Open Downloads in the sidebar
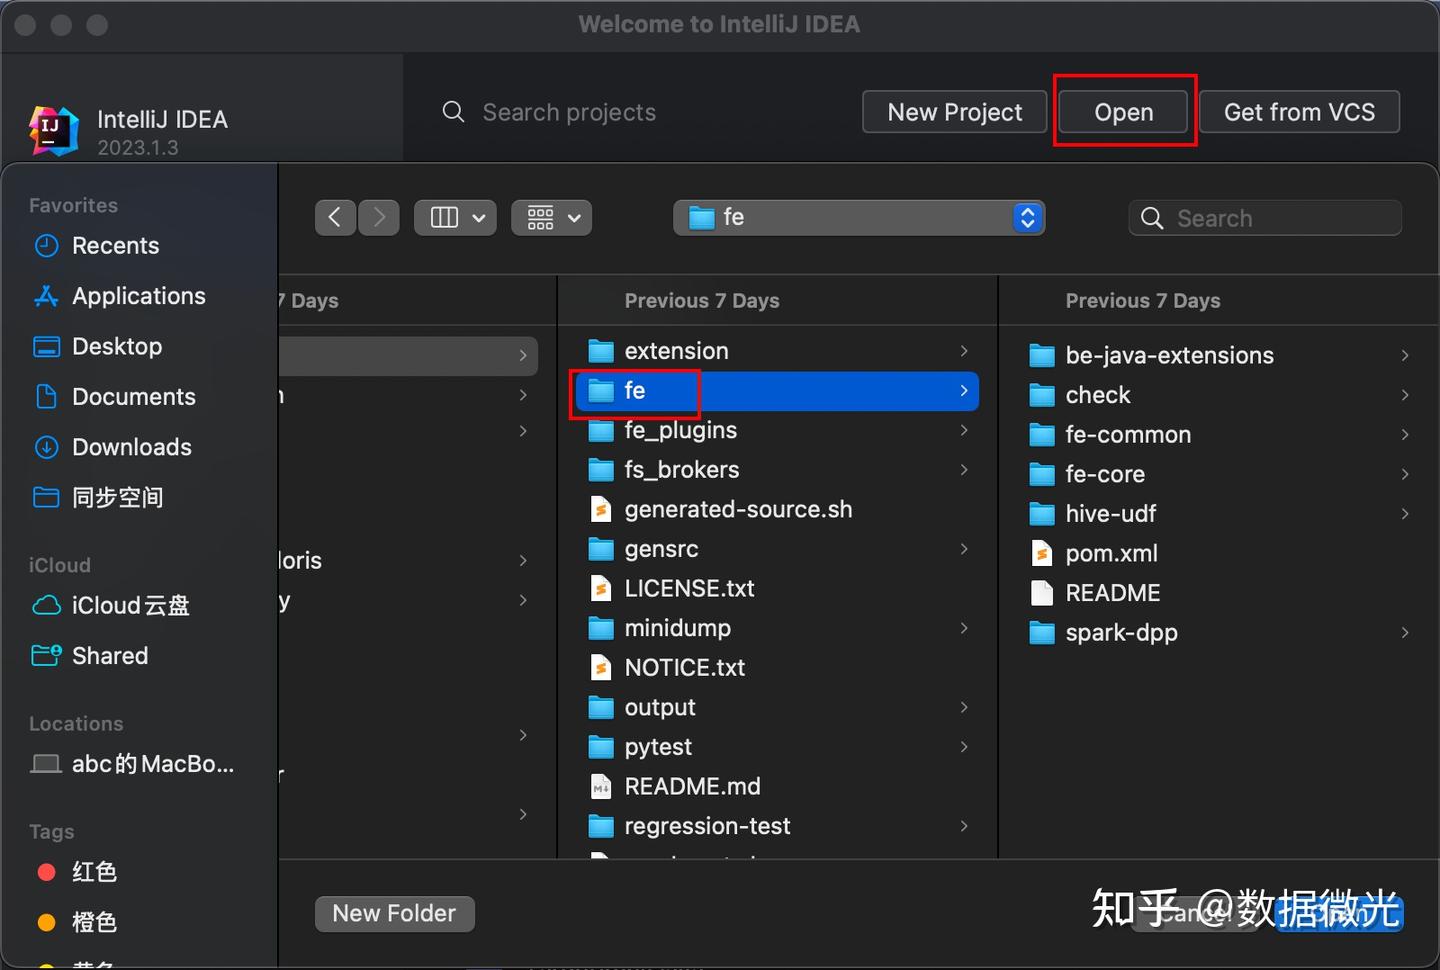This screenshot has height=970, width=1440. click(x=131, y=447)
